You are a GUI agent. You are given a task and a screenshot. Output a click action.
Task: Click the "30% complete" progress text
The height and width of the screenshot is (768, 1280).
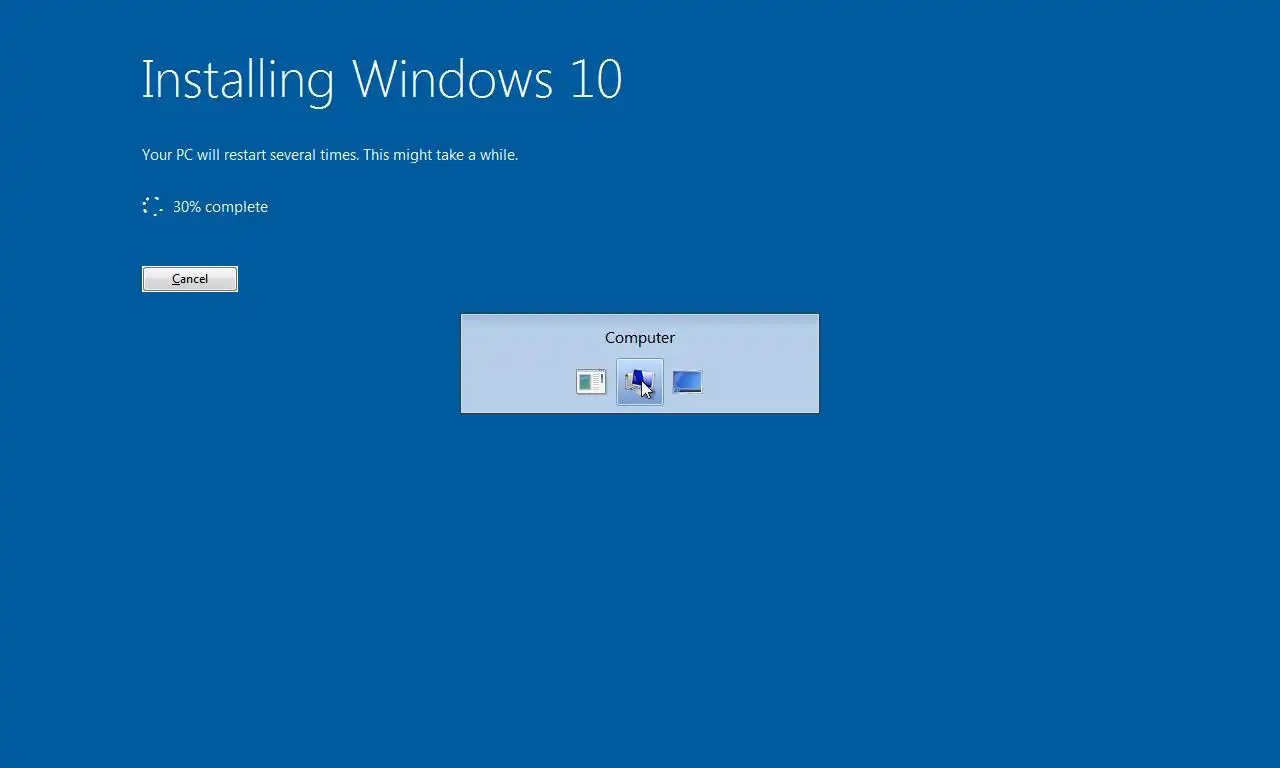click(x=220, y=207)
